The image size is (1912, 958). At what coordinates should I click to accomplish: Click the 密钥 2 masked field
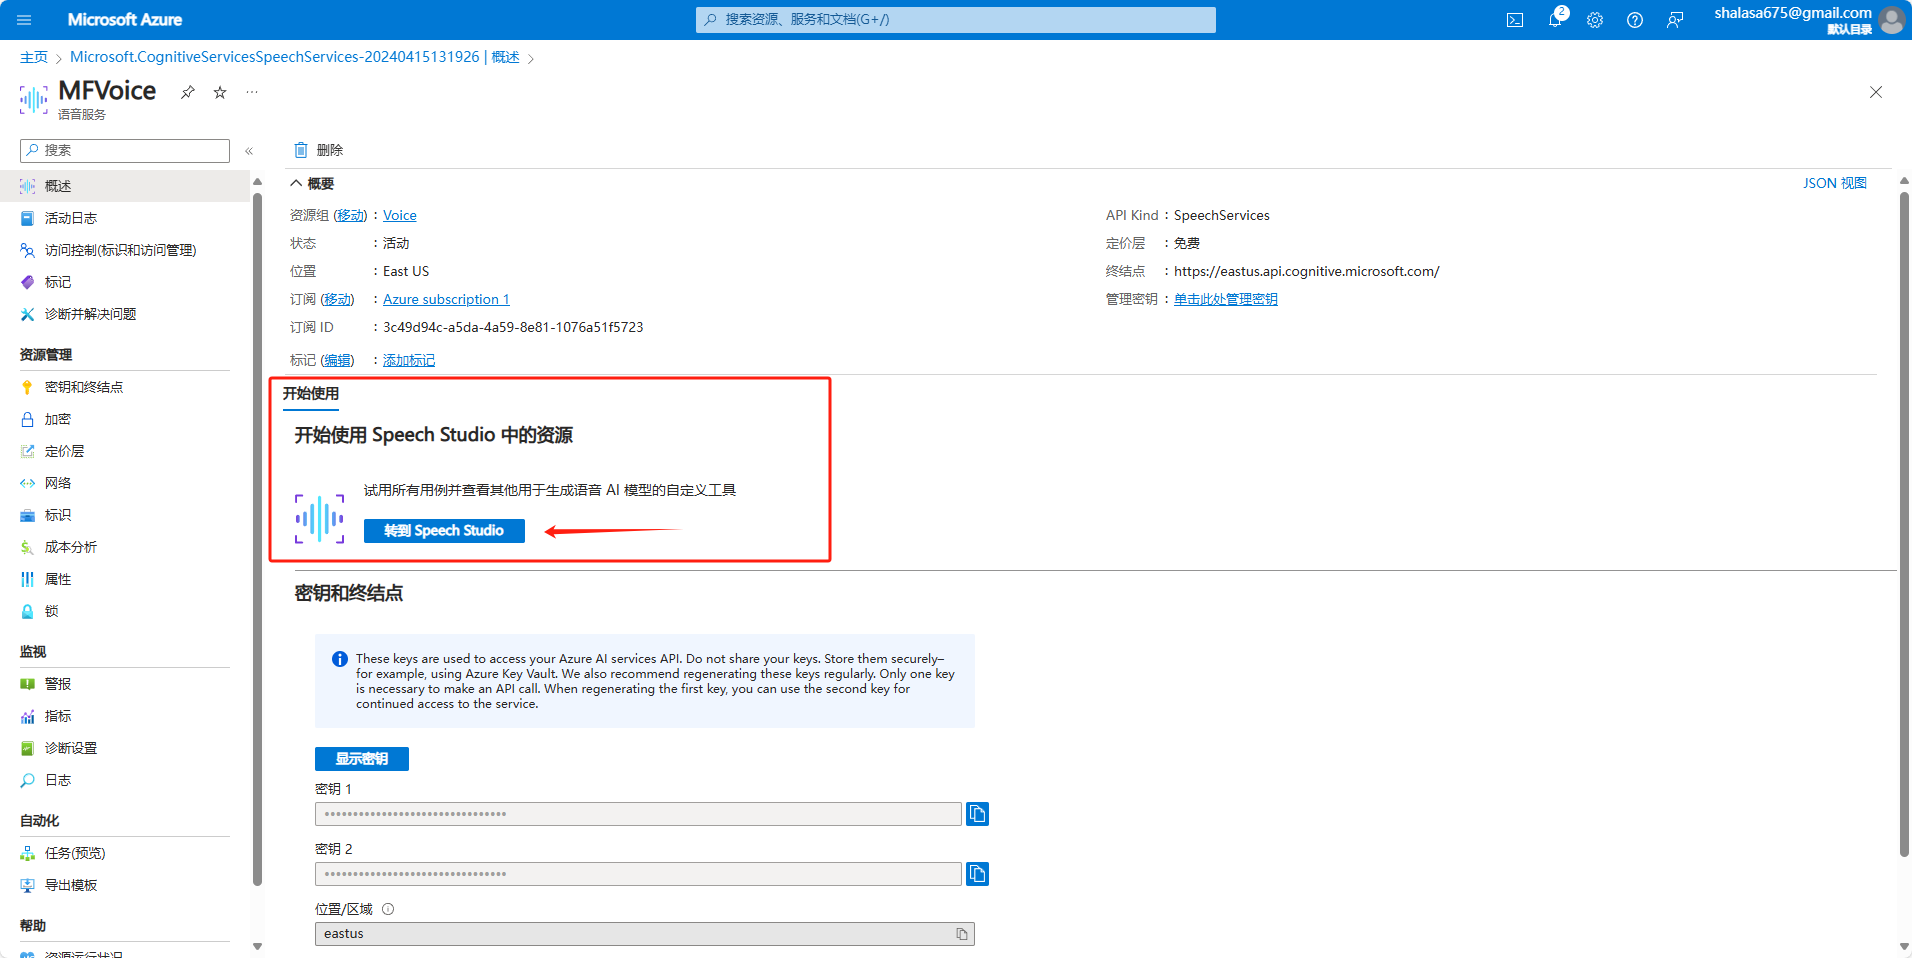pos(638,874)
